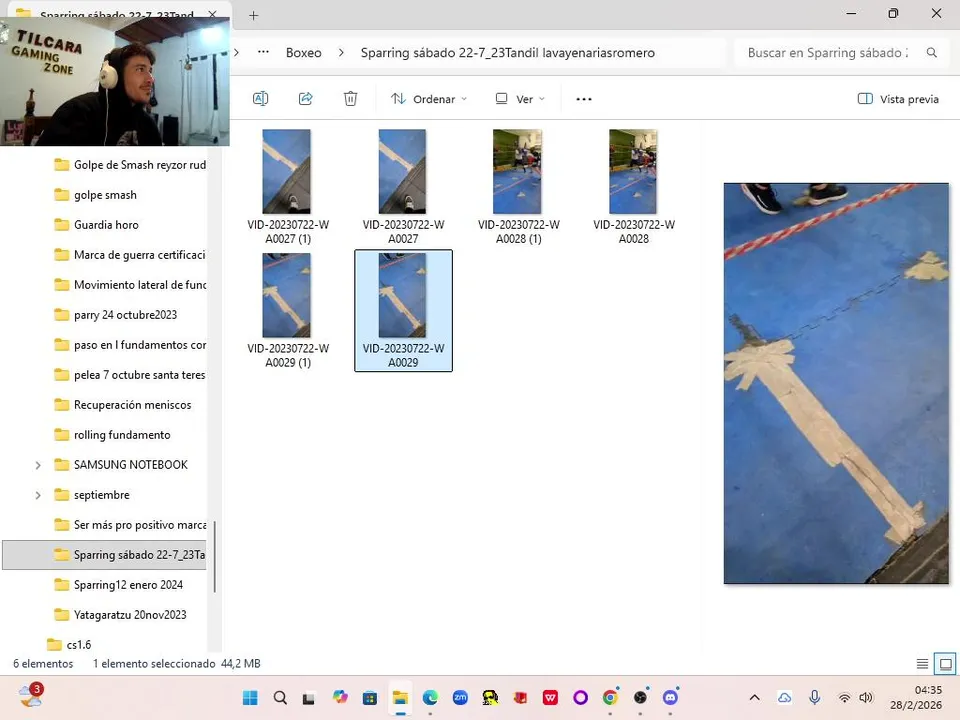Select the Sparring sábado 22-7_23Ta tree folder
This screenshot has width=960, height=720.
point(105,555)
